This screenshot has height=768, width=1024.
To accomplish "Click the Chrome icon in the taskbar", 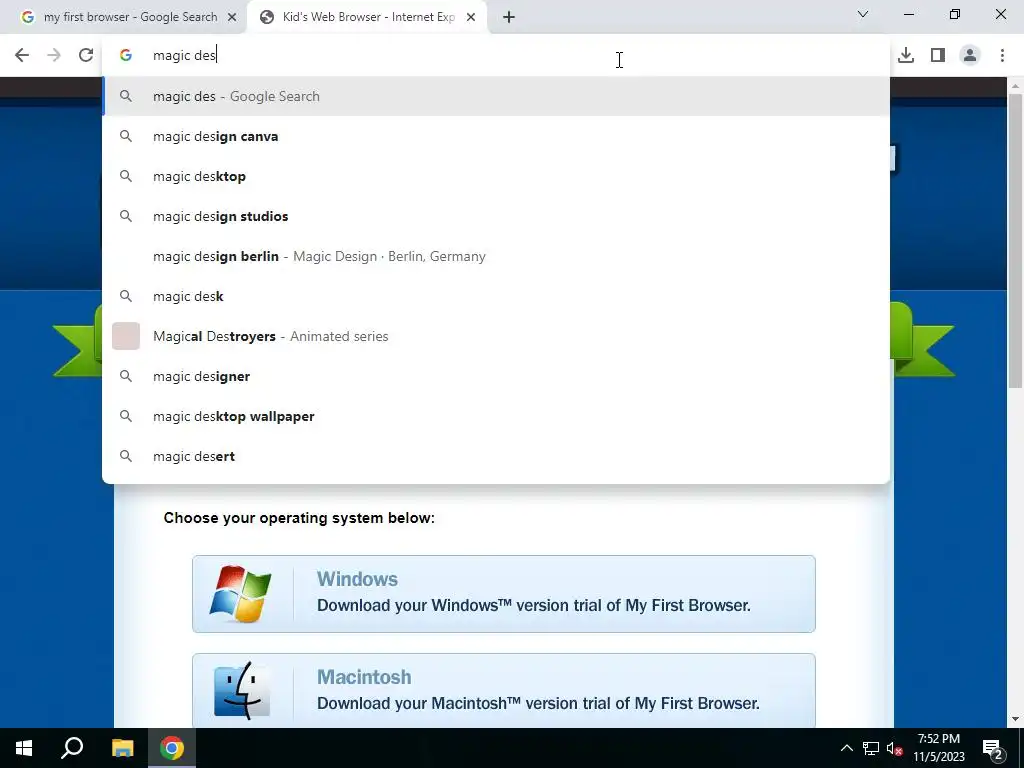I will click(x=172, y=748).
